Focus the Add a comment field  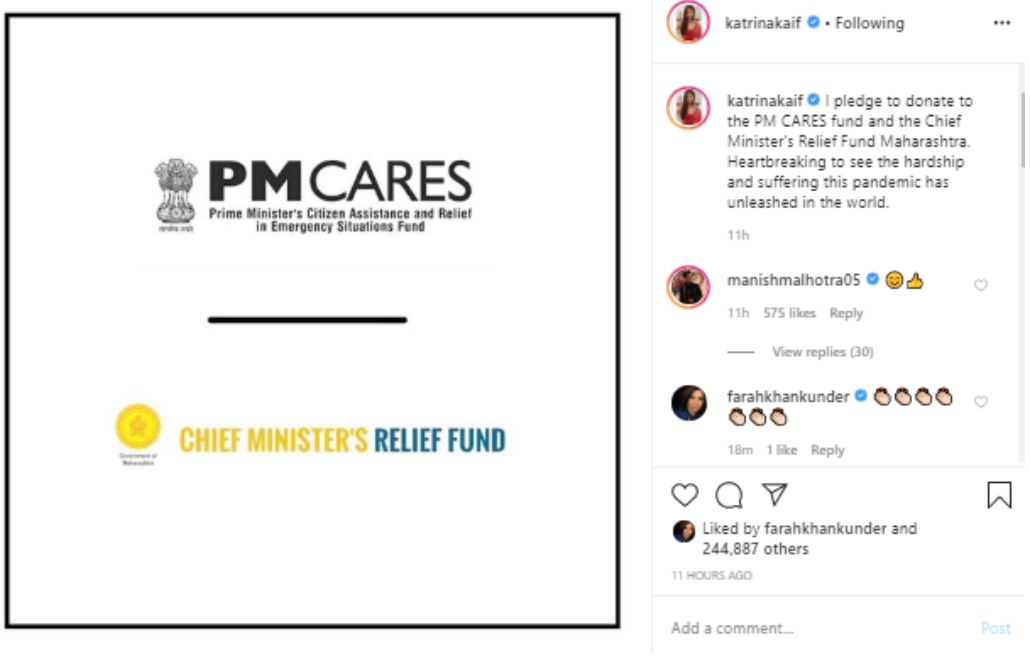point(821,629)
